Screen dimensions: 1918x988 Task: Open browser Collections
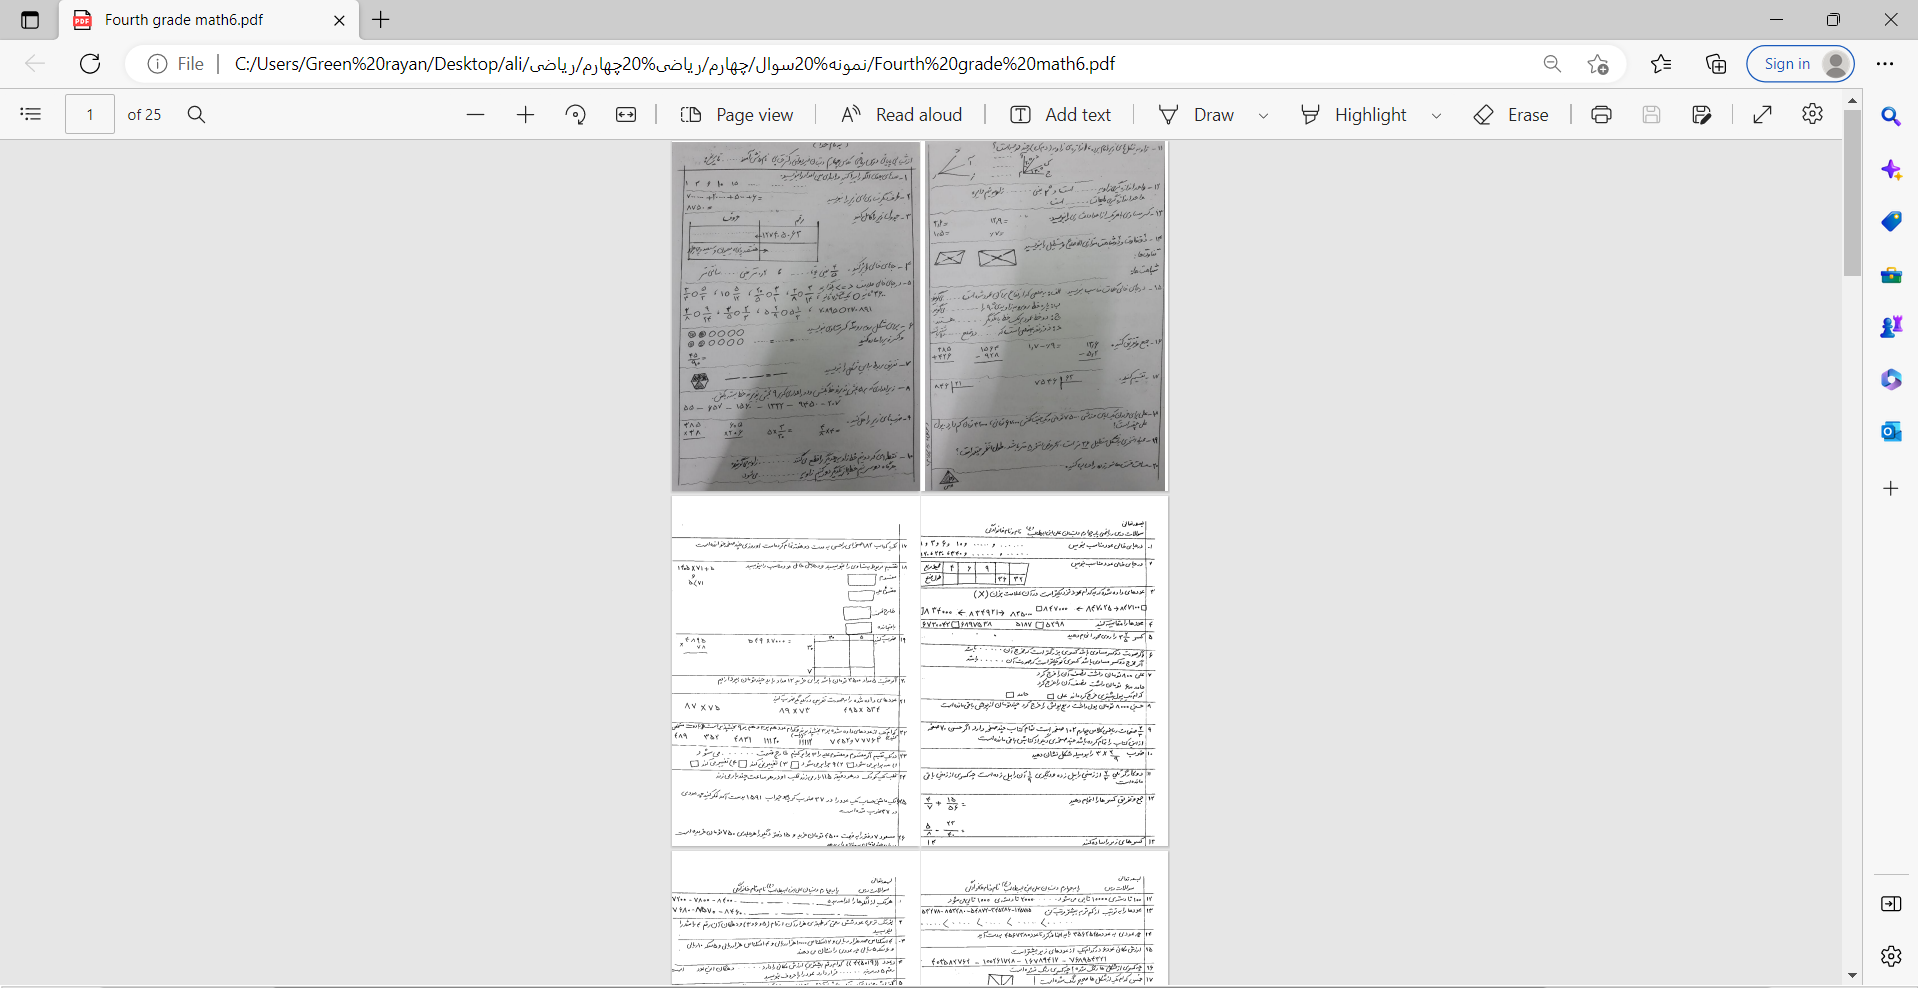[x=1716, y=64]
